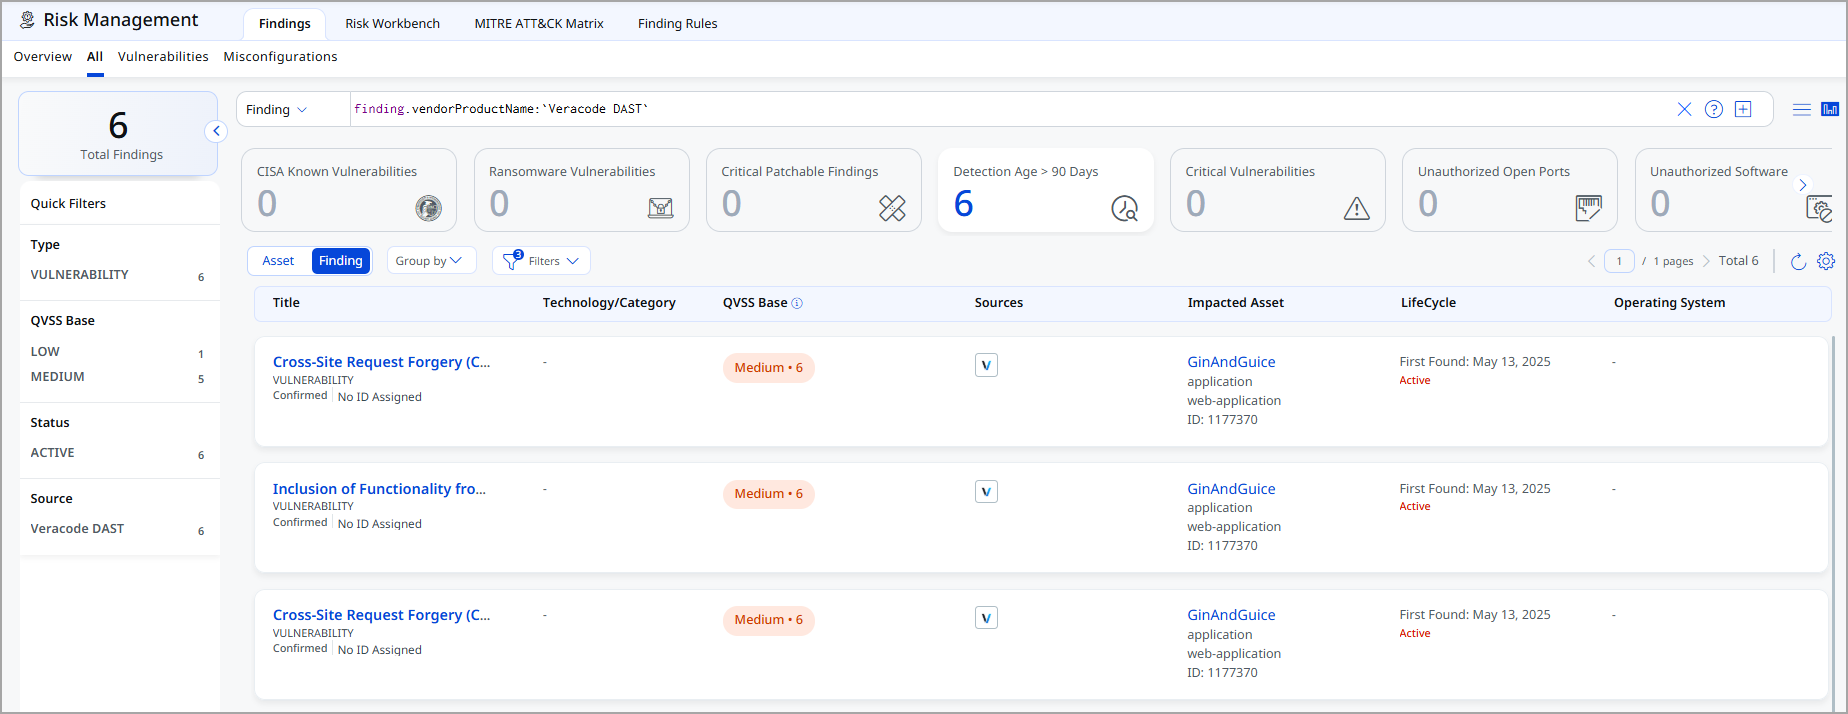The image size is (1848, 714).
Task: Switch to list view icon
Action: point(1802,110)
